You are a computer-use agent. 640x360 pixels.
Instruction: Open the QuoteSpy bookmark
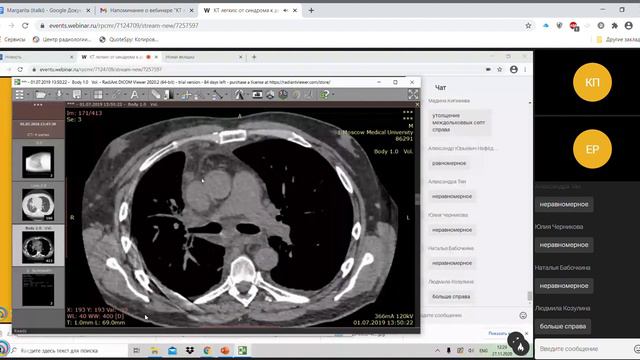point(129,40)
